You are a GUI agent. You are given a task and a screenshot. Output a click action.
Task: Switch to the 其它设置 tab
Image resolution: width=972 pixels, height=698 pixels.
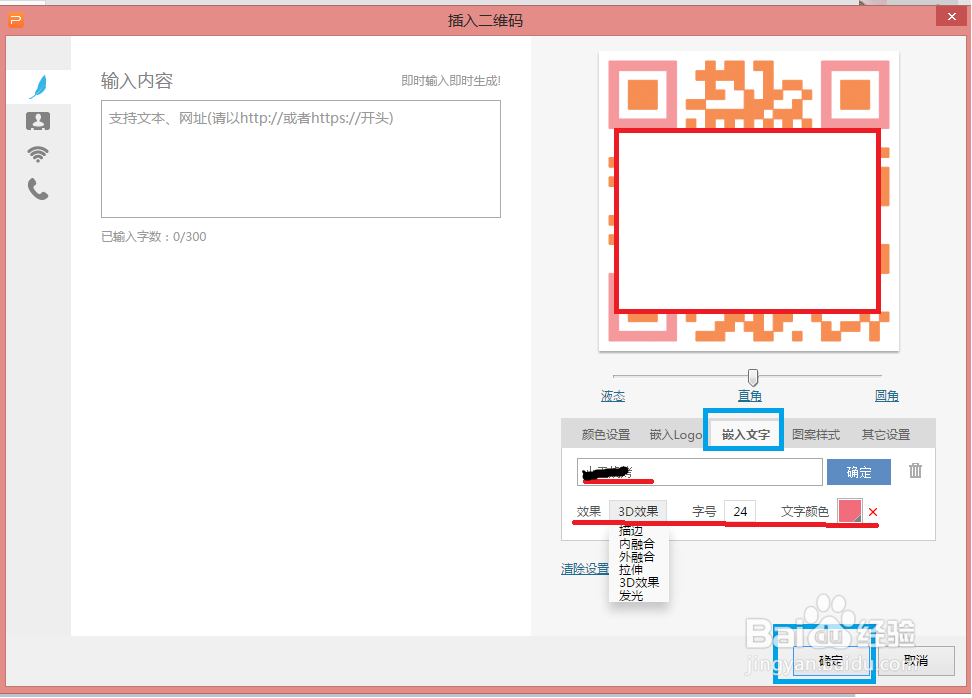pyautogui.click(x=886, y=435)
